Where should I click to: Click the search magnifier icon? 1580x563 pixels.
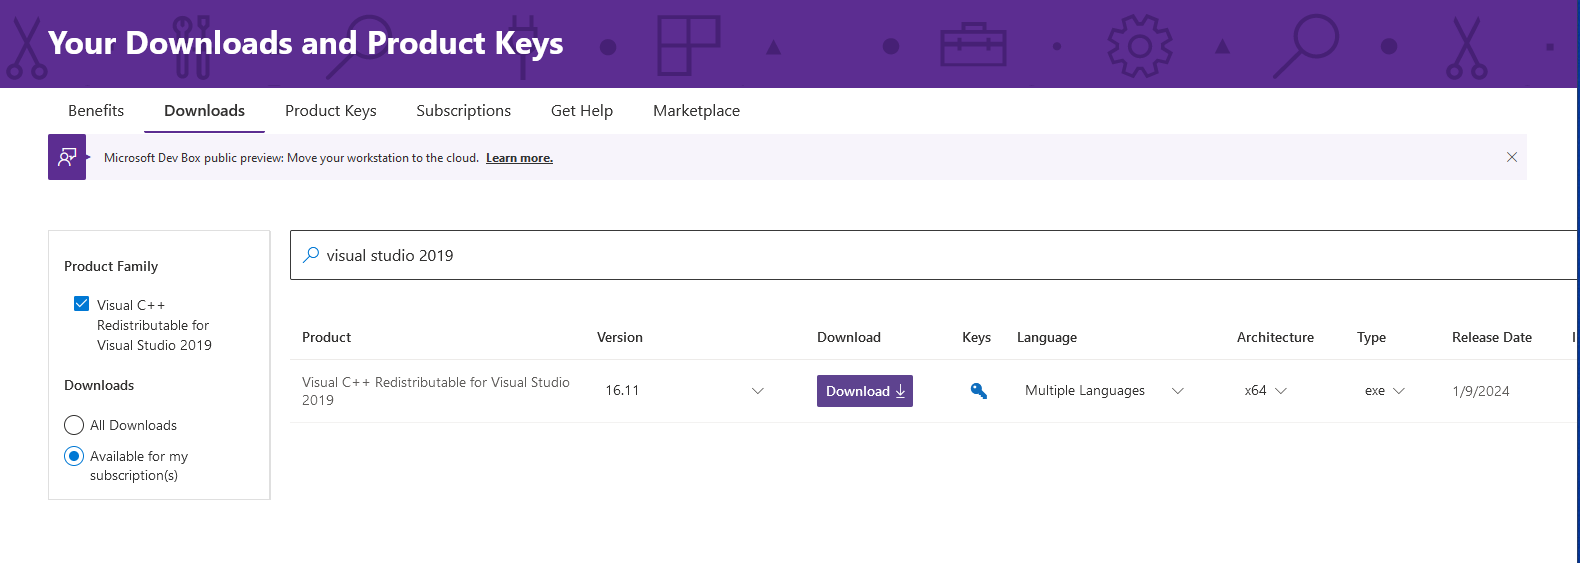tap(311, 255)
